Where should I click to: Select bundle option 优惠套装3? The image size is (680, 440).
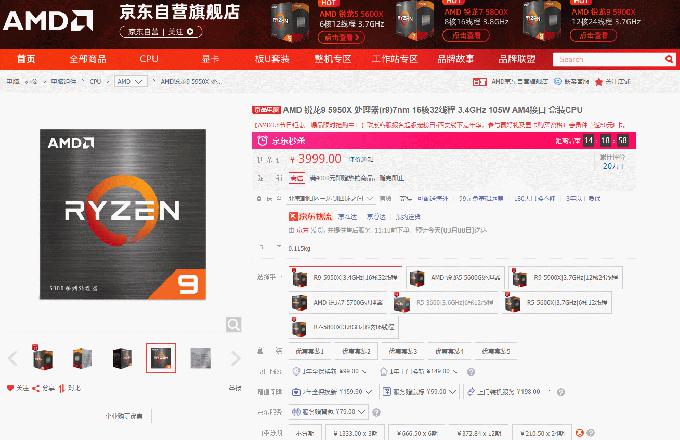(x=403, y=351)
